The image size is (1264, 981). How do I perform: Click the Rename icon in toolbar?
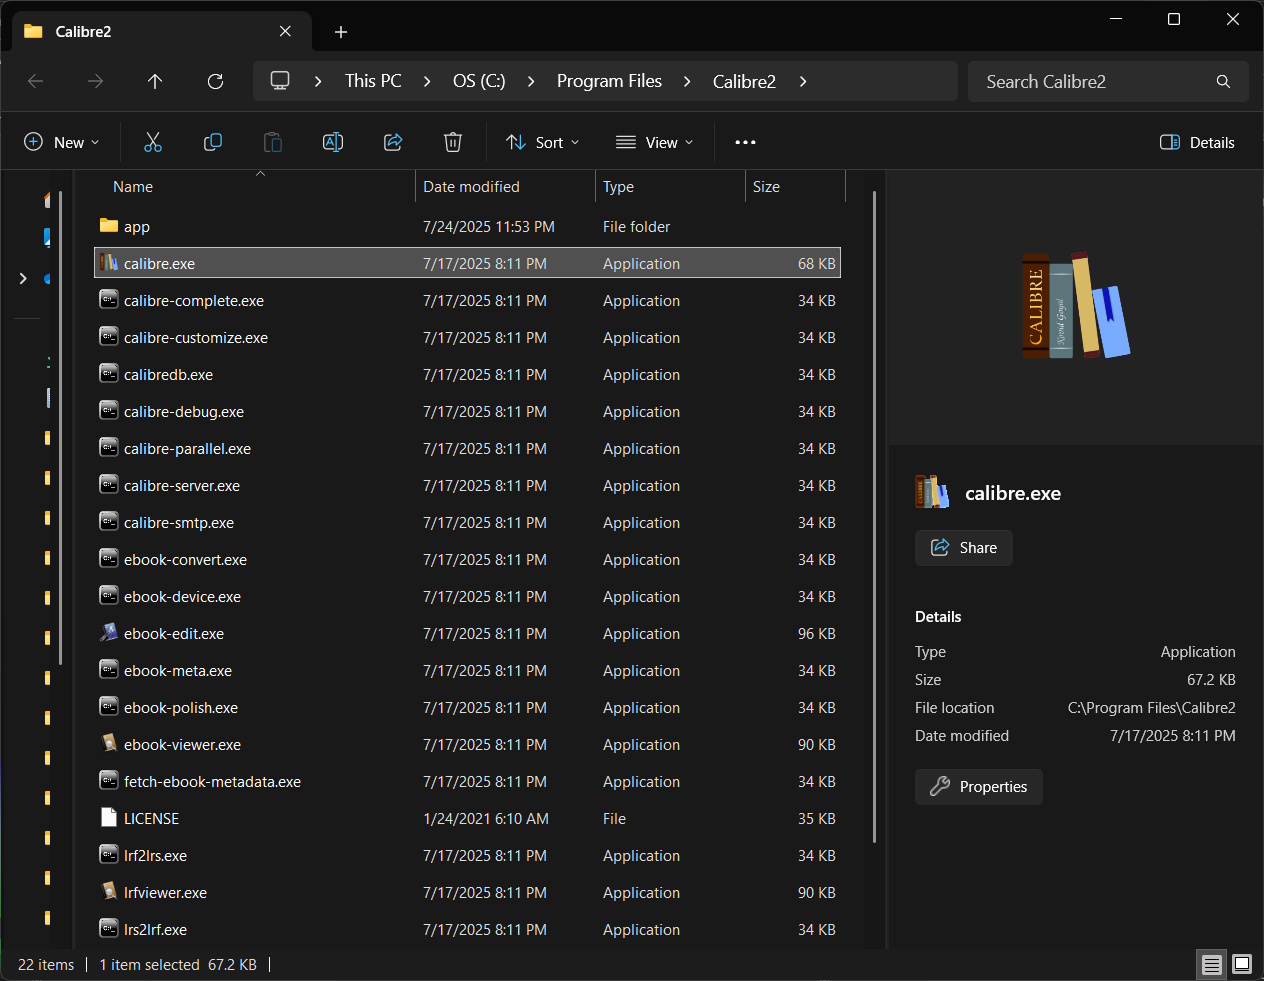tap(333, 142)
